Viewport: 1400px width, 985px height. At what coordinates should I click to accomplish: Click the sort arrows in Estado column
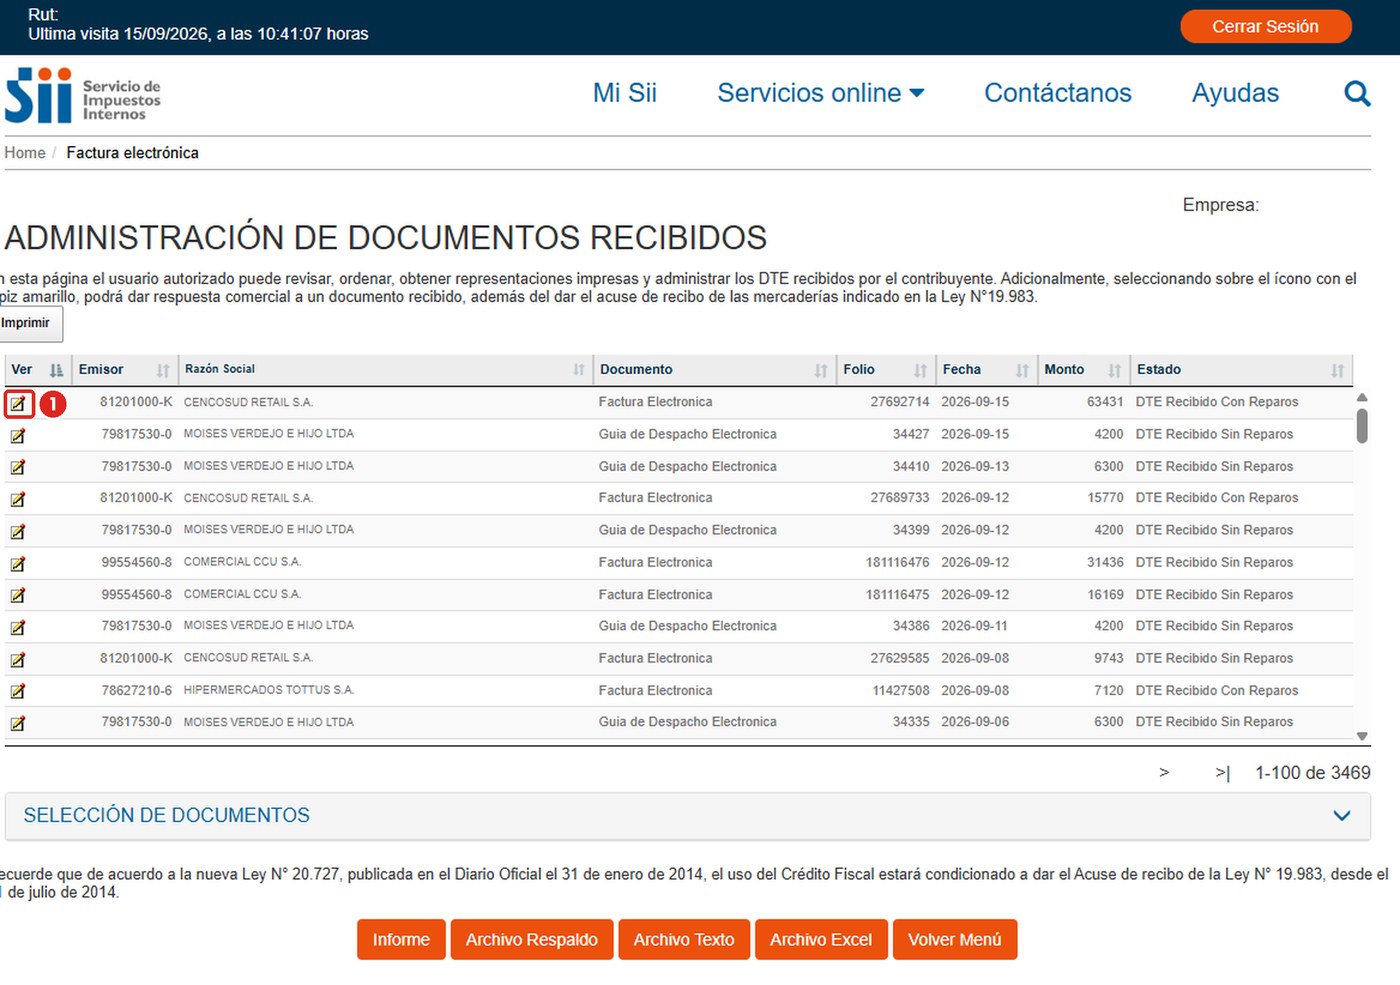[1338, 370]
